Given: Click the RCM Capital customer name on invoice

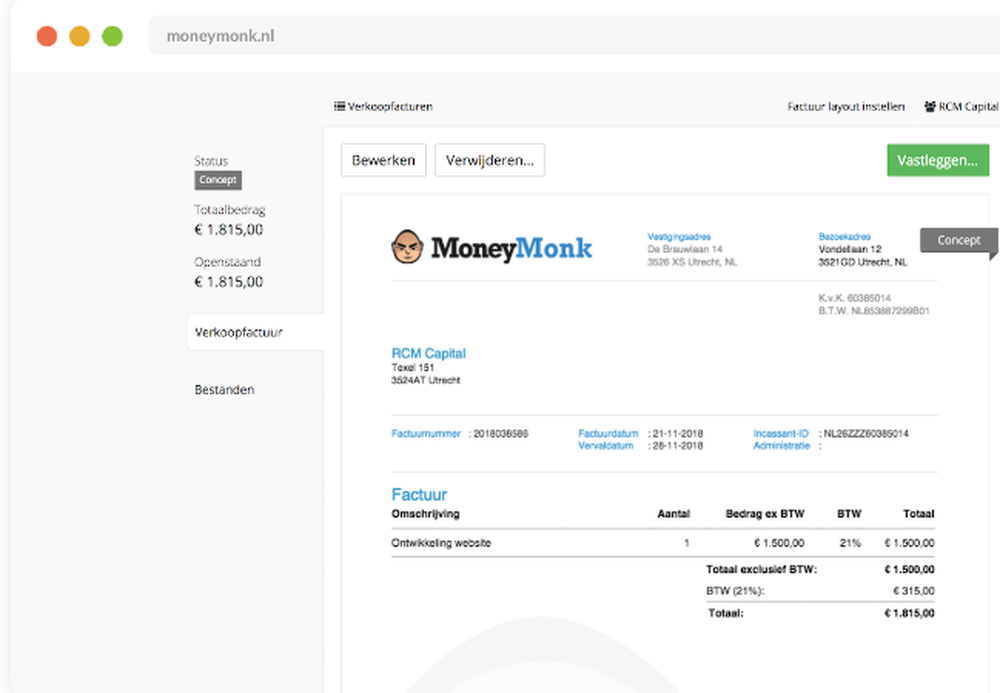Looking at the screenshot, I should (429, 353).
